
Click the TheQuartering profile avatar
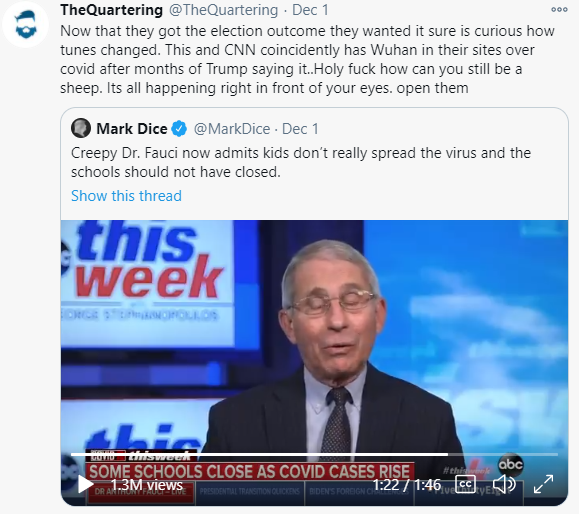25,25
